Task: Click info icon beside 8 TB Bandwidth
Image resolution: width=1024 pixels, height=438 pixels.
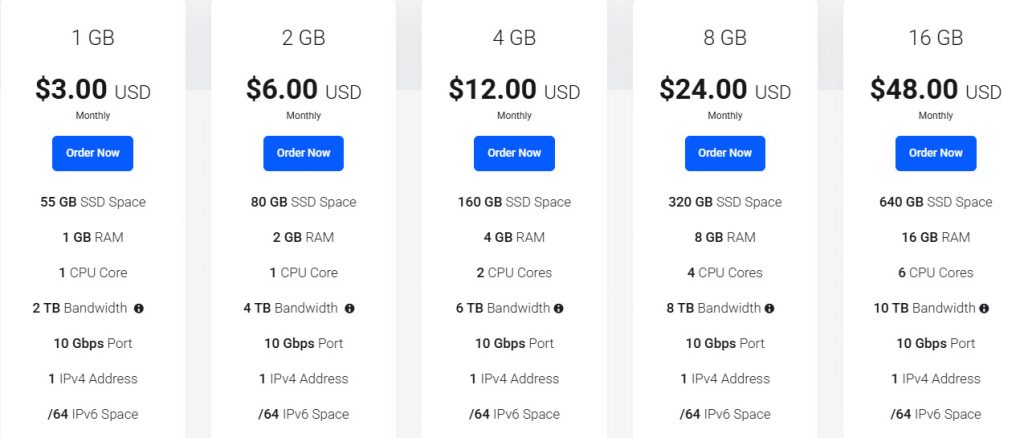Action: pos(770,308)
